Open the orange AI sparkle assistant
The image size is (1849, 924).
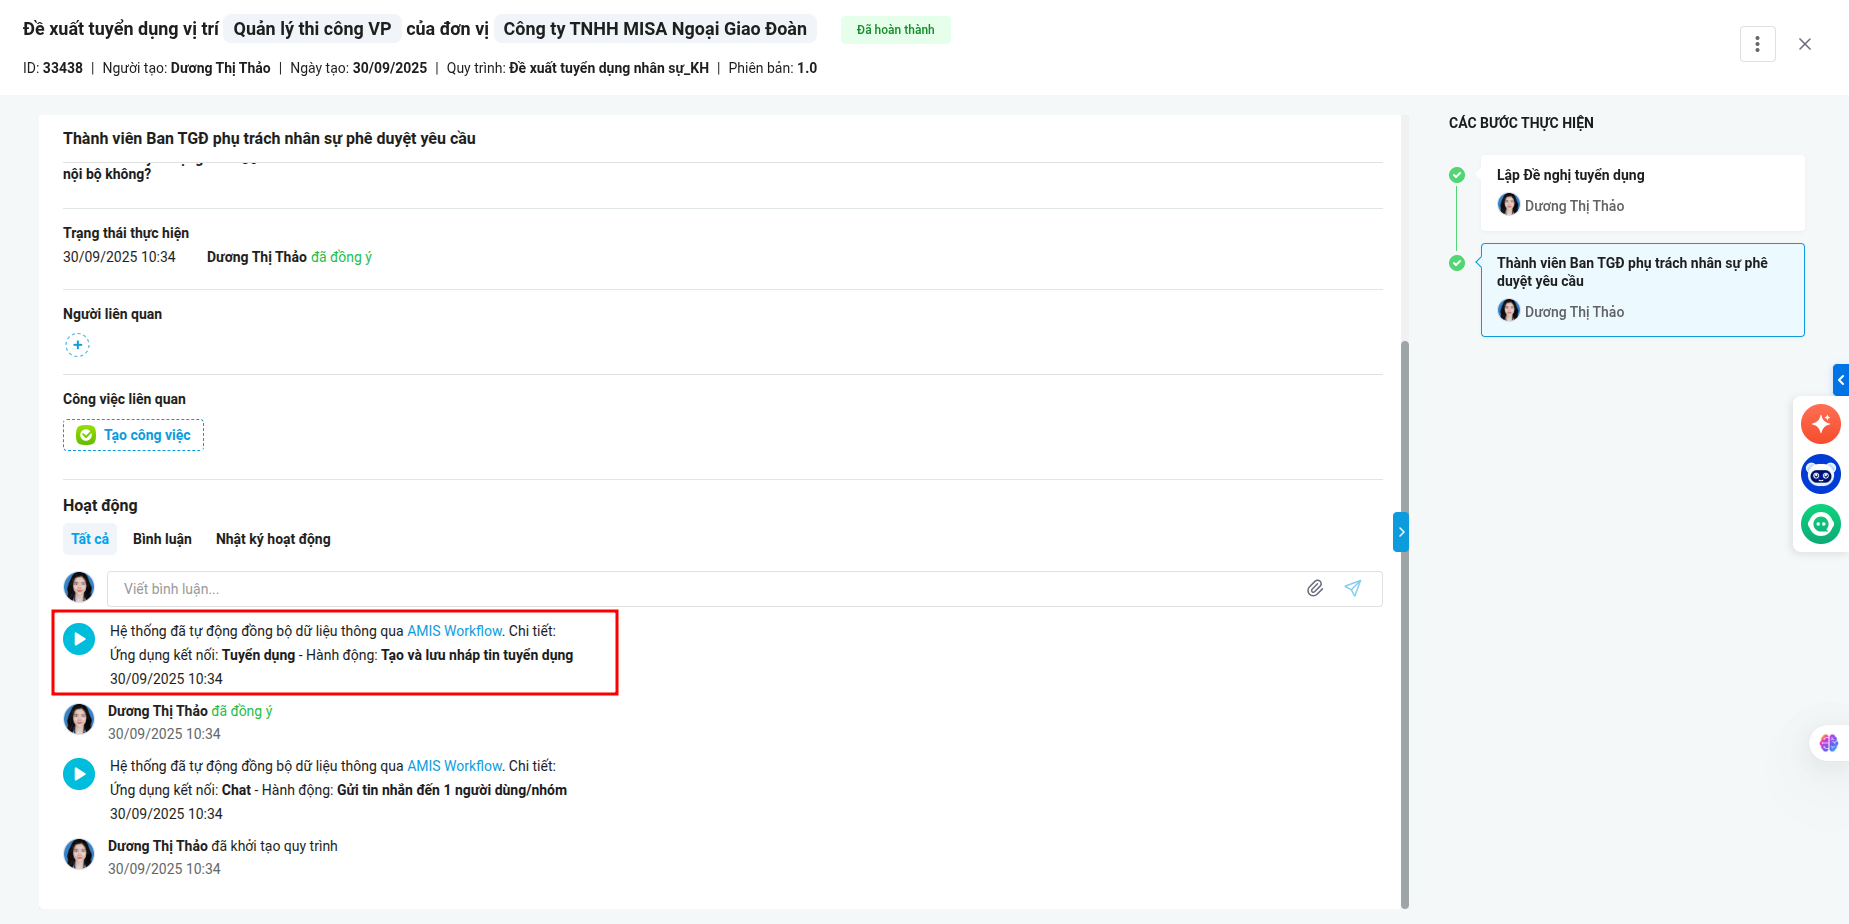pyautogui.click(x=1821, y=424)
